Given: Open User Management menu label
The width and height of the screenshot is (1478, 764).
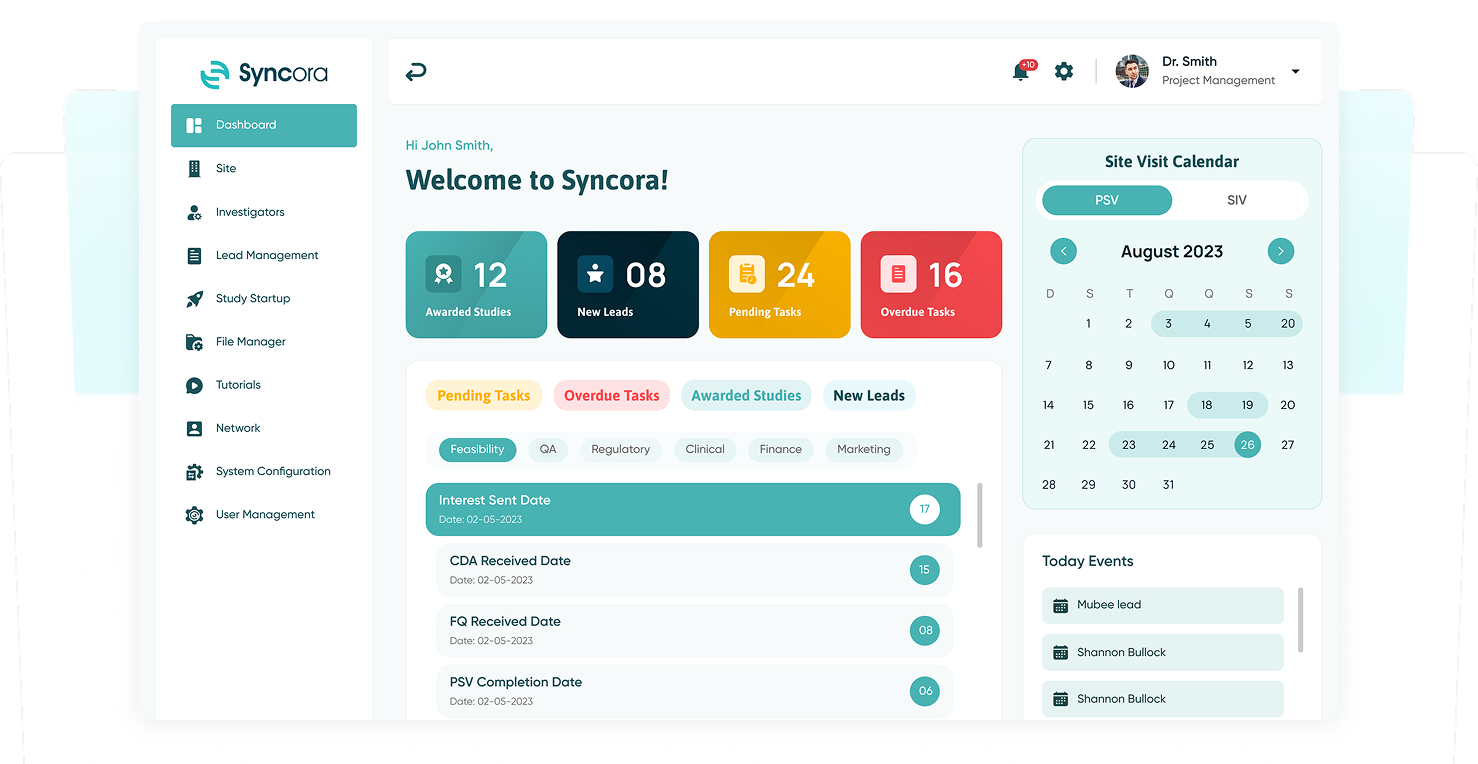Looking at the screenshot, I should pyautogui.click(x=265, y=515).
